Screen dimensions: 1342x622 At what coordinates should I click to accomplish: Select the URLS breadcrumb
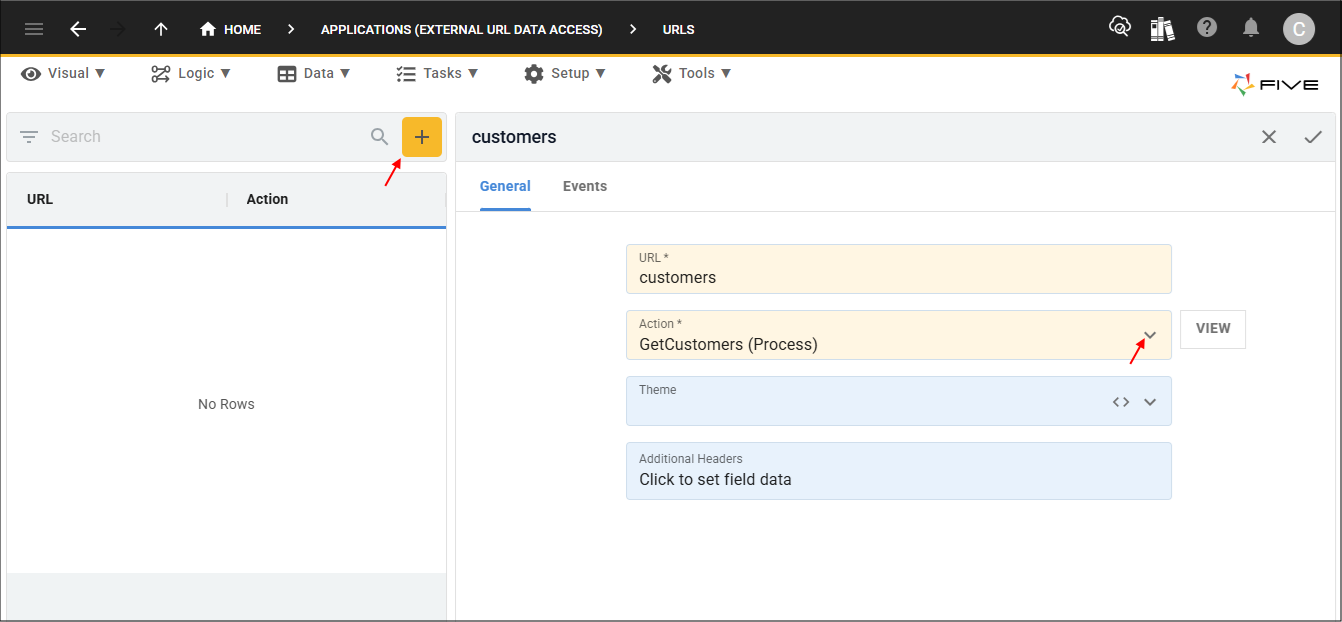click(x=678, y=29)
